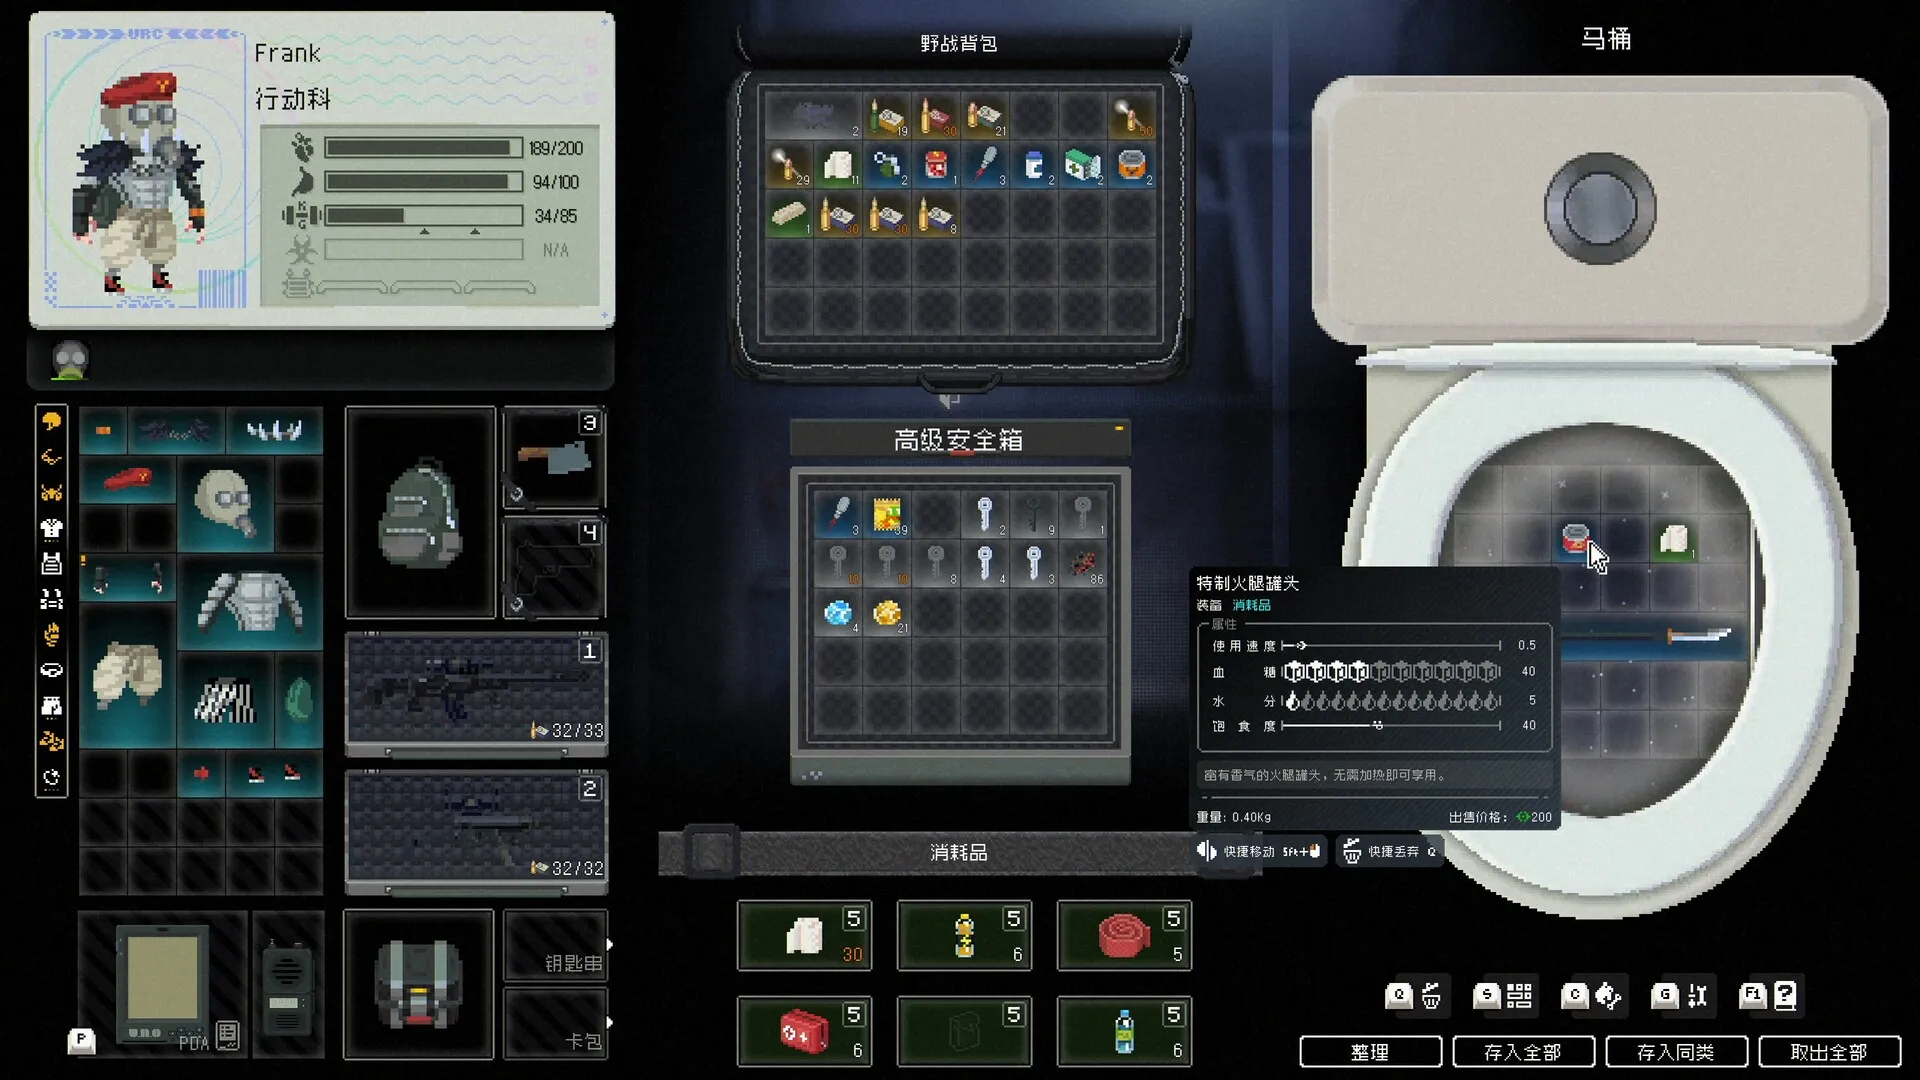Screen dimensions: 1920x1080
Task: Click the equipped gas mask slot
Action: point(225,504)
